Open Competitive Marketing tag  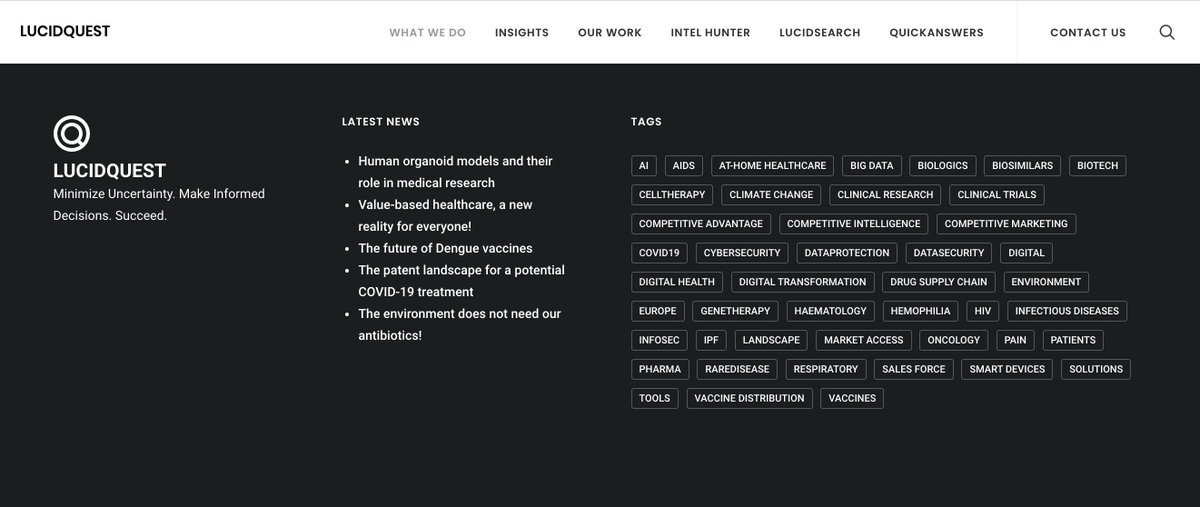(x=1006, y=223)
